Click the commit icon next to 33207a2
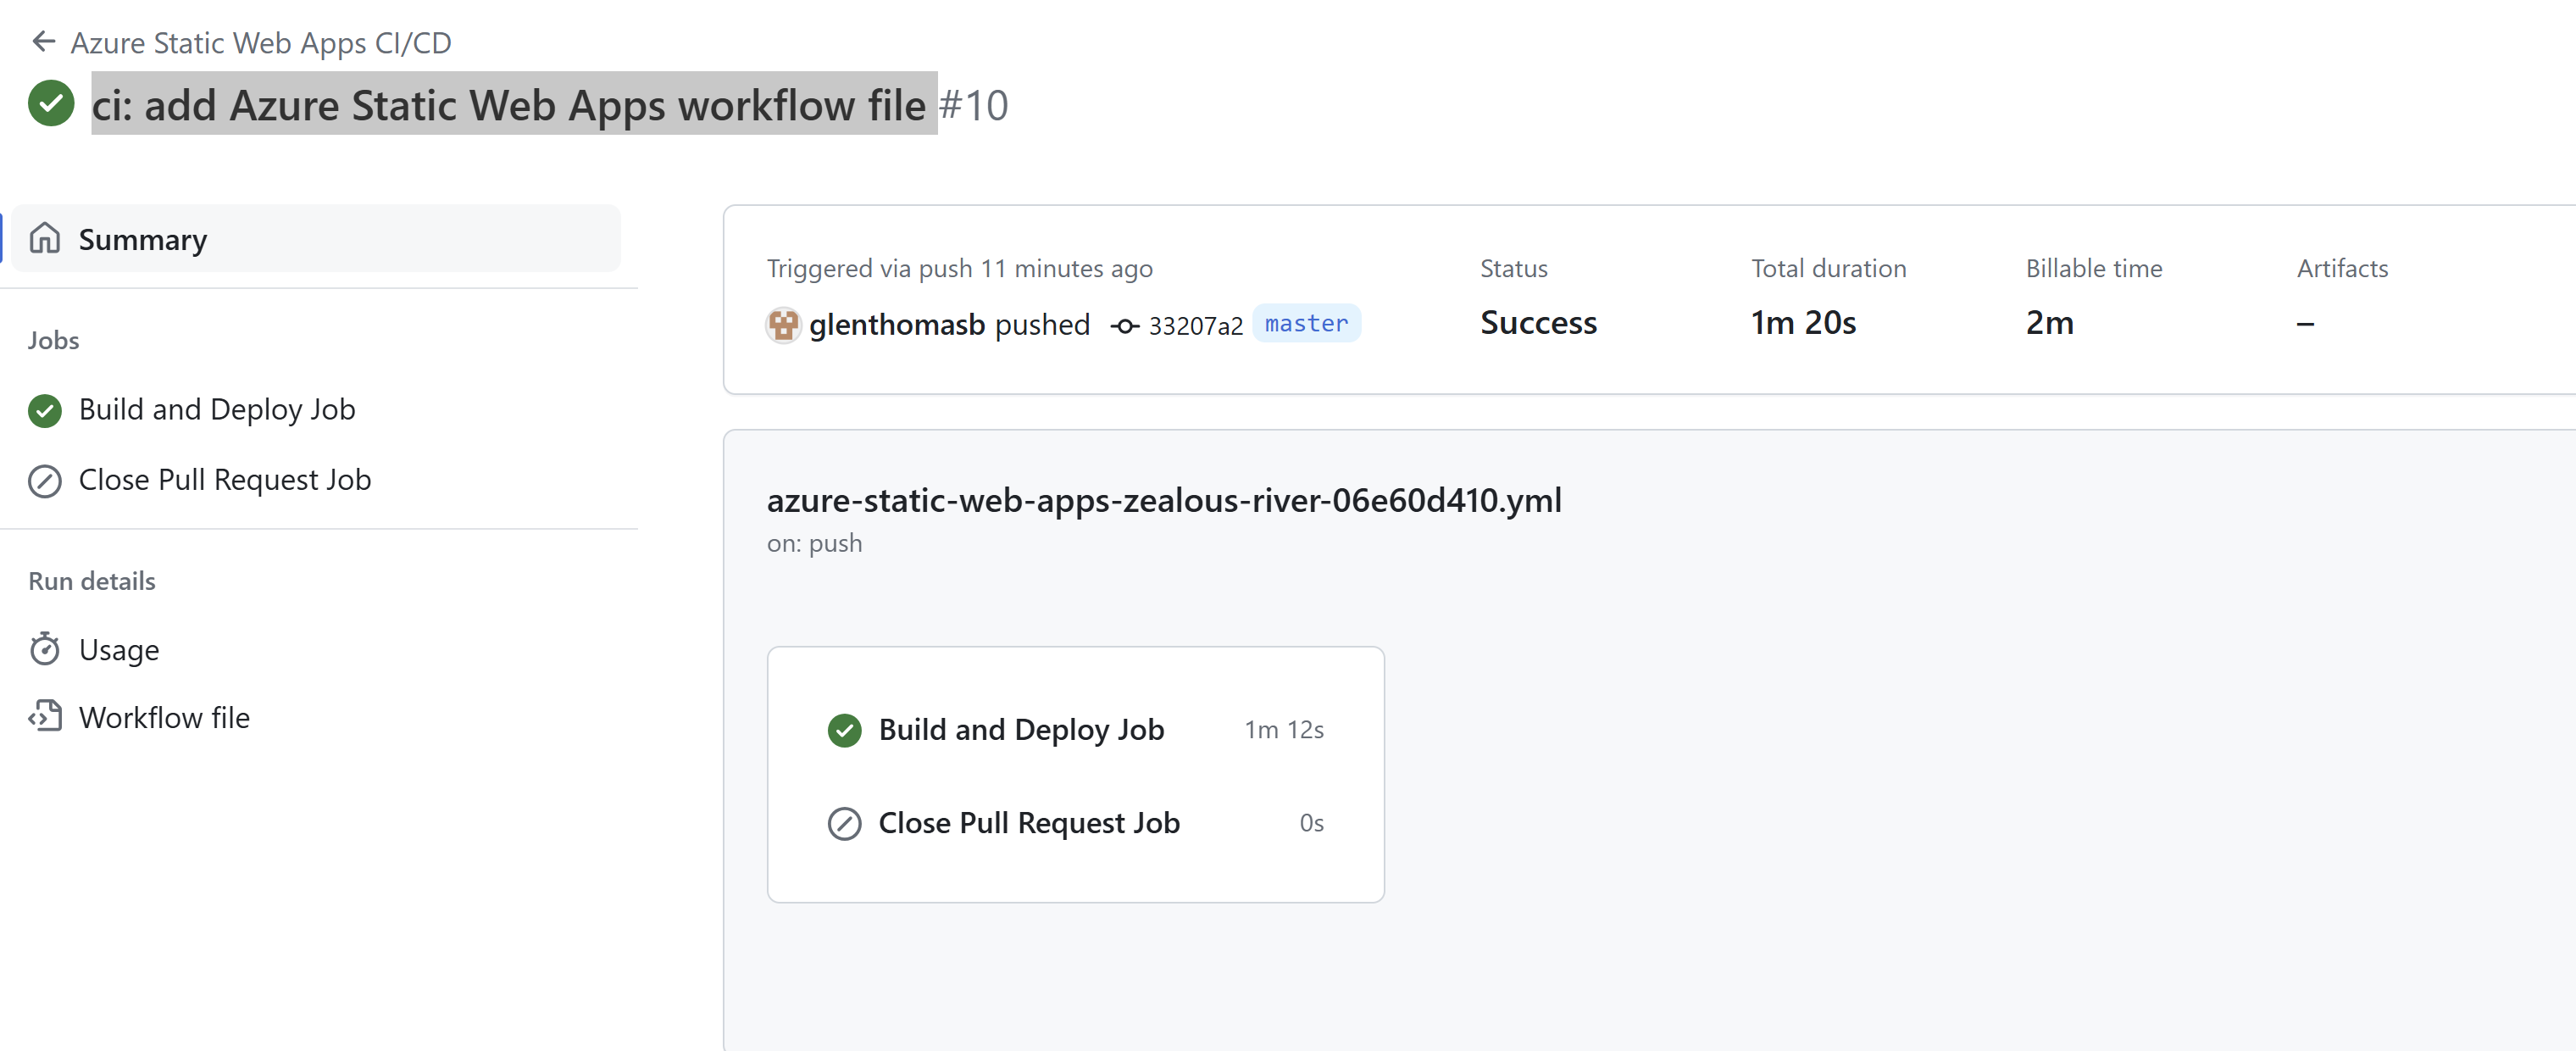Image resolution: width=2576 pixels, height=1051 pixels. 1125,326
